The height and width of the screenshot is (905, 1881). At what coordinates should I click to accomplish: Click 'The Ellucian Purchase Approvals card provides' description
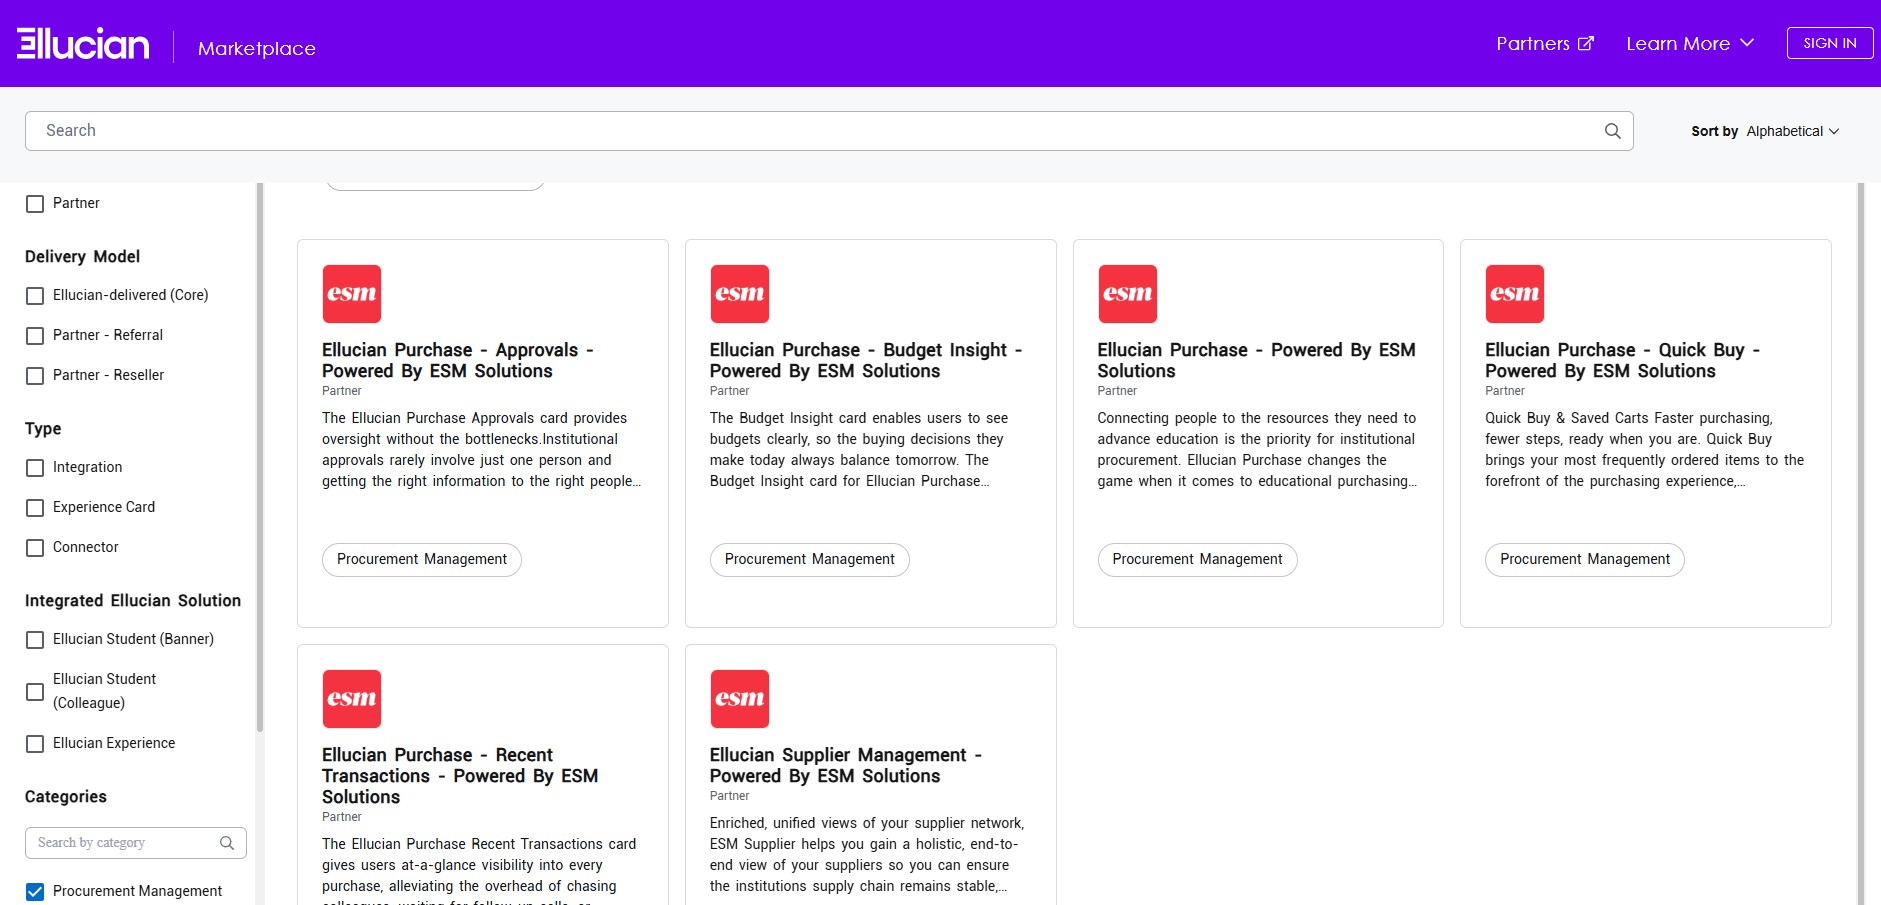pyautogui.click(x=482, y=450)
